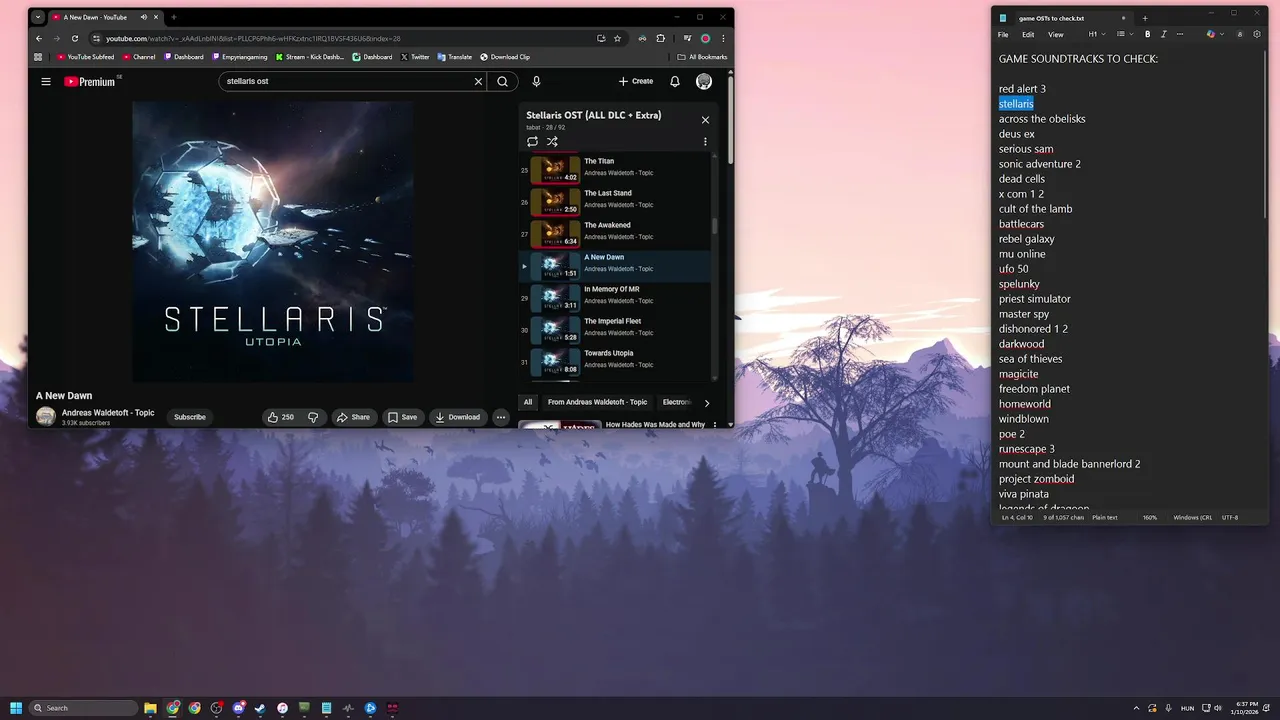
Task: Save the video to a playlist
Action: pyautogui.click(x=402, y=417)
